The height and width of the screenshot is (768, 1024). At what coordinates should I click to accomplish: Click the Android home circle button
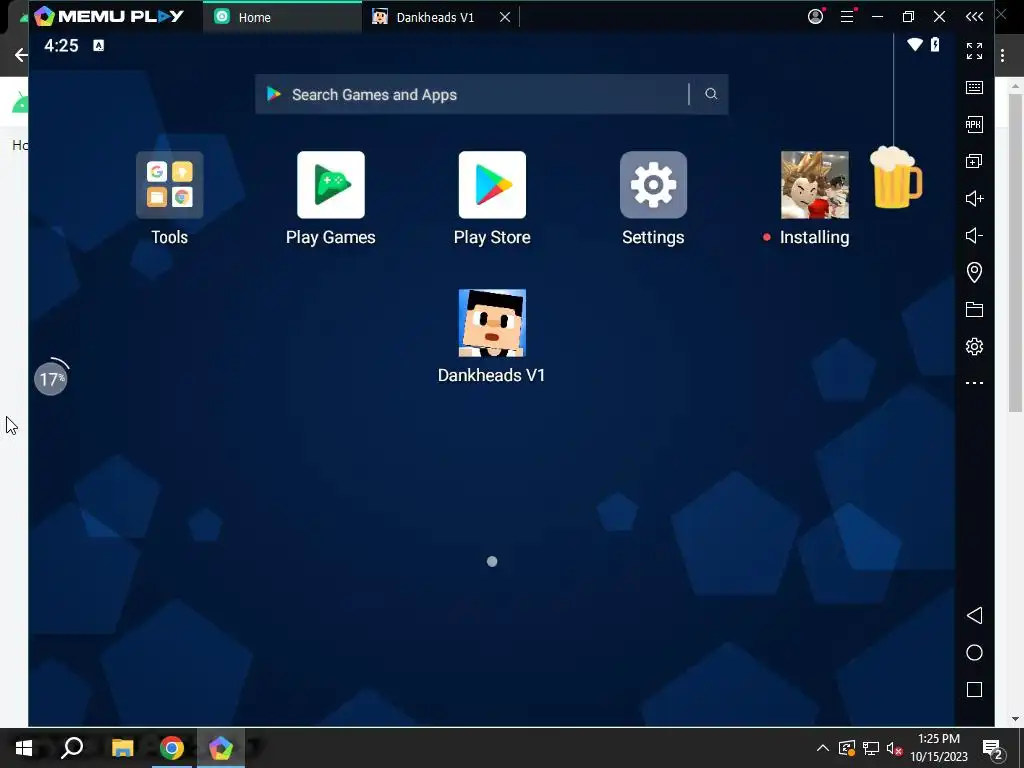pos(974,652)
